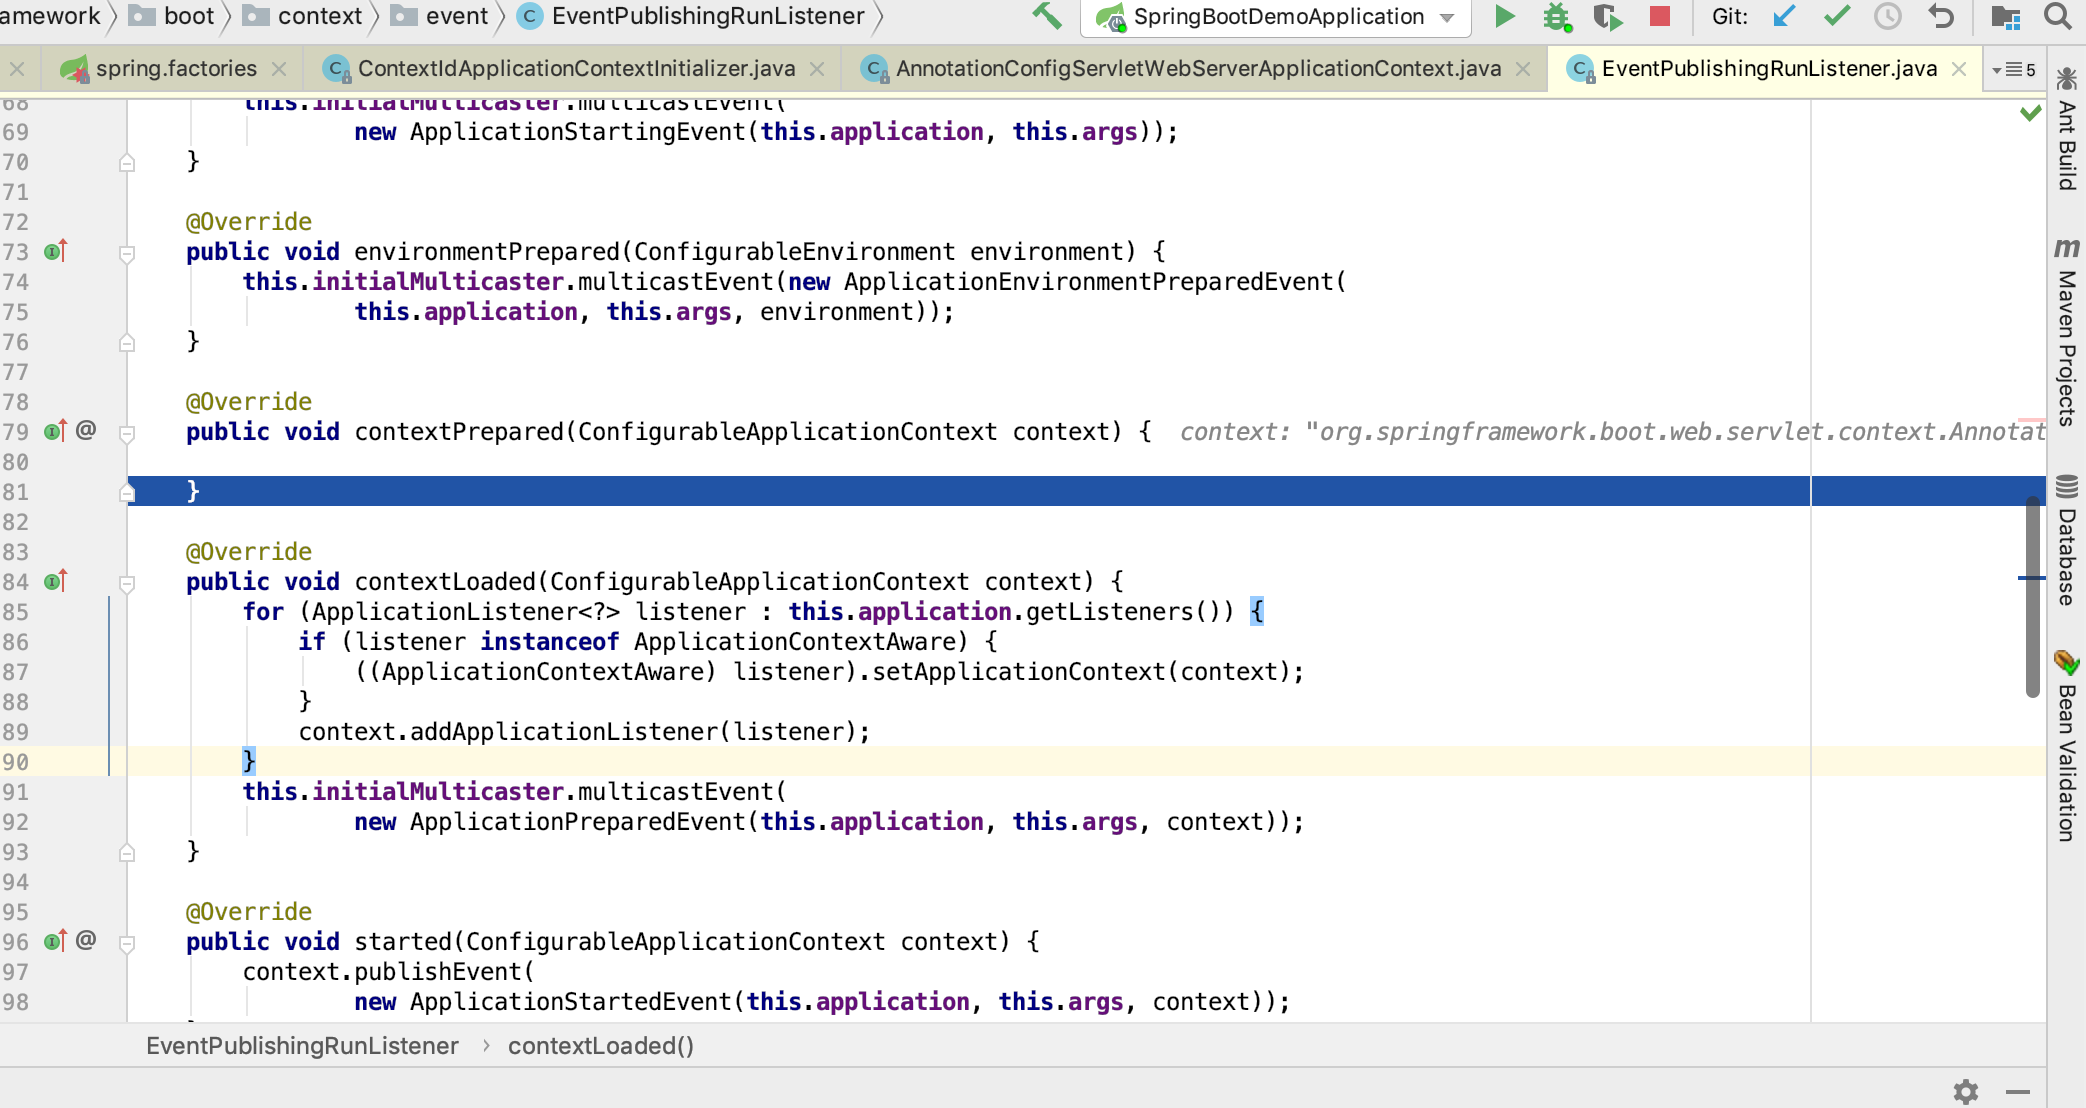Switch to spring.factories tab
The image size is (2086, 1108).
[x=176, y=69]
